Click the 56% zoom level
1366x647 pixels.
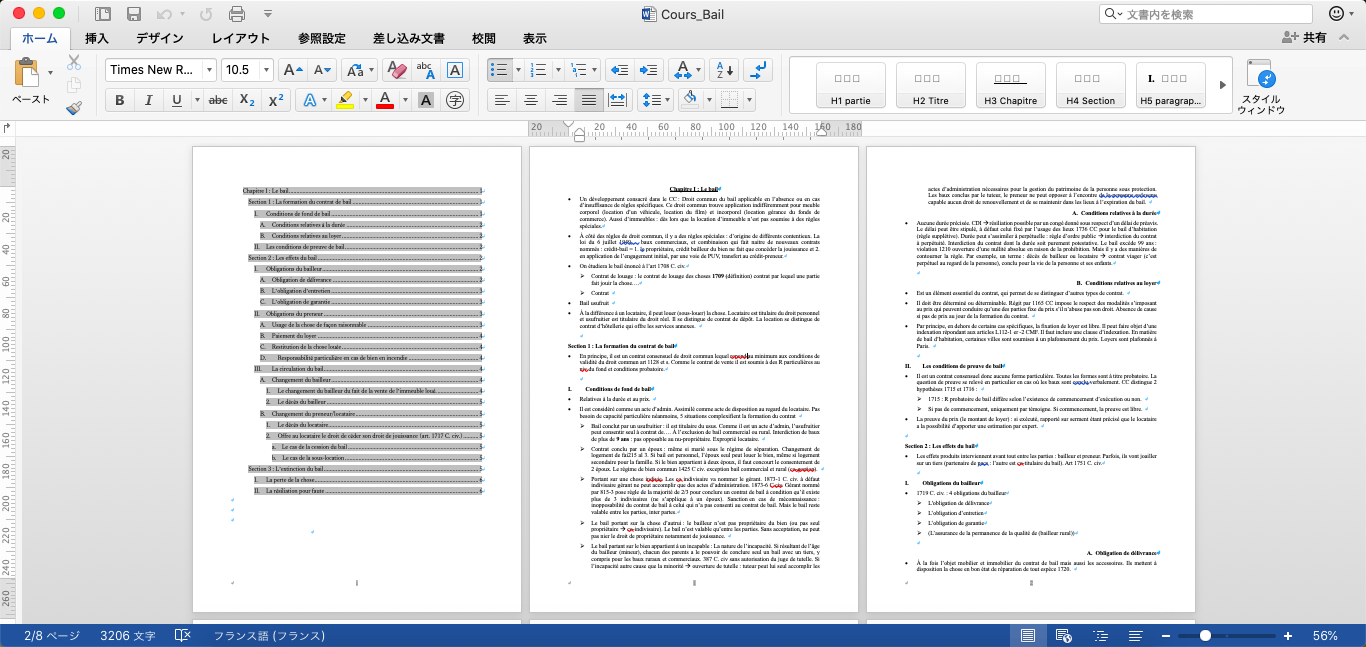click(x=1325, y=636)
